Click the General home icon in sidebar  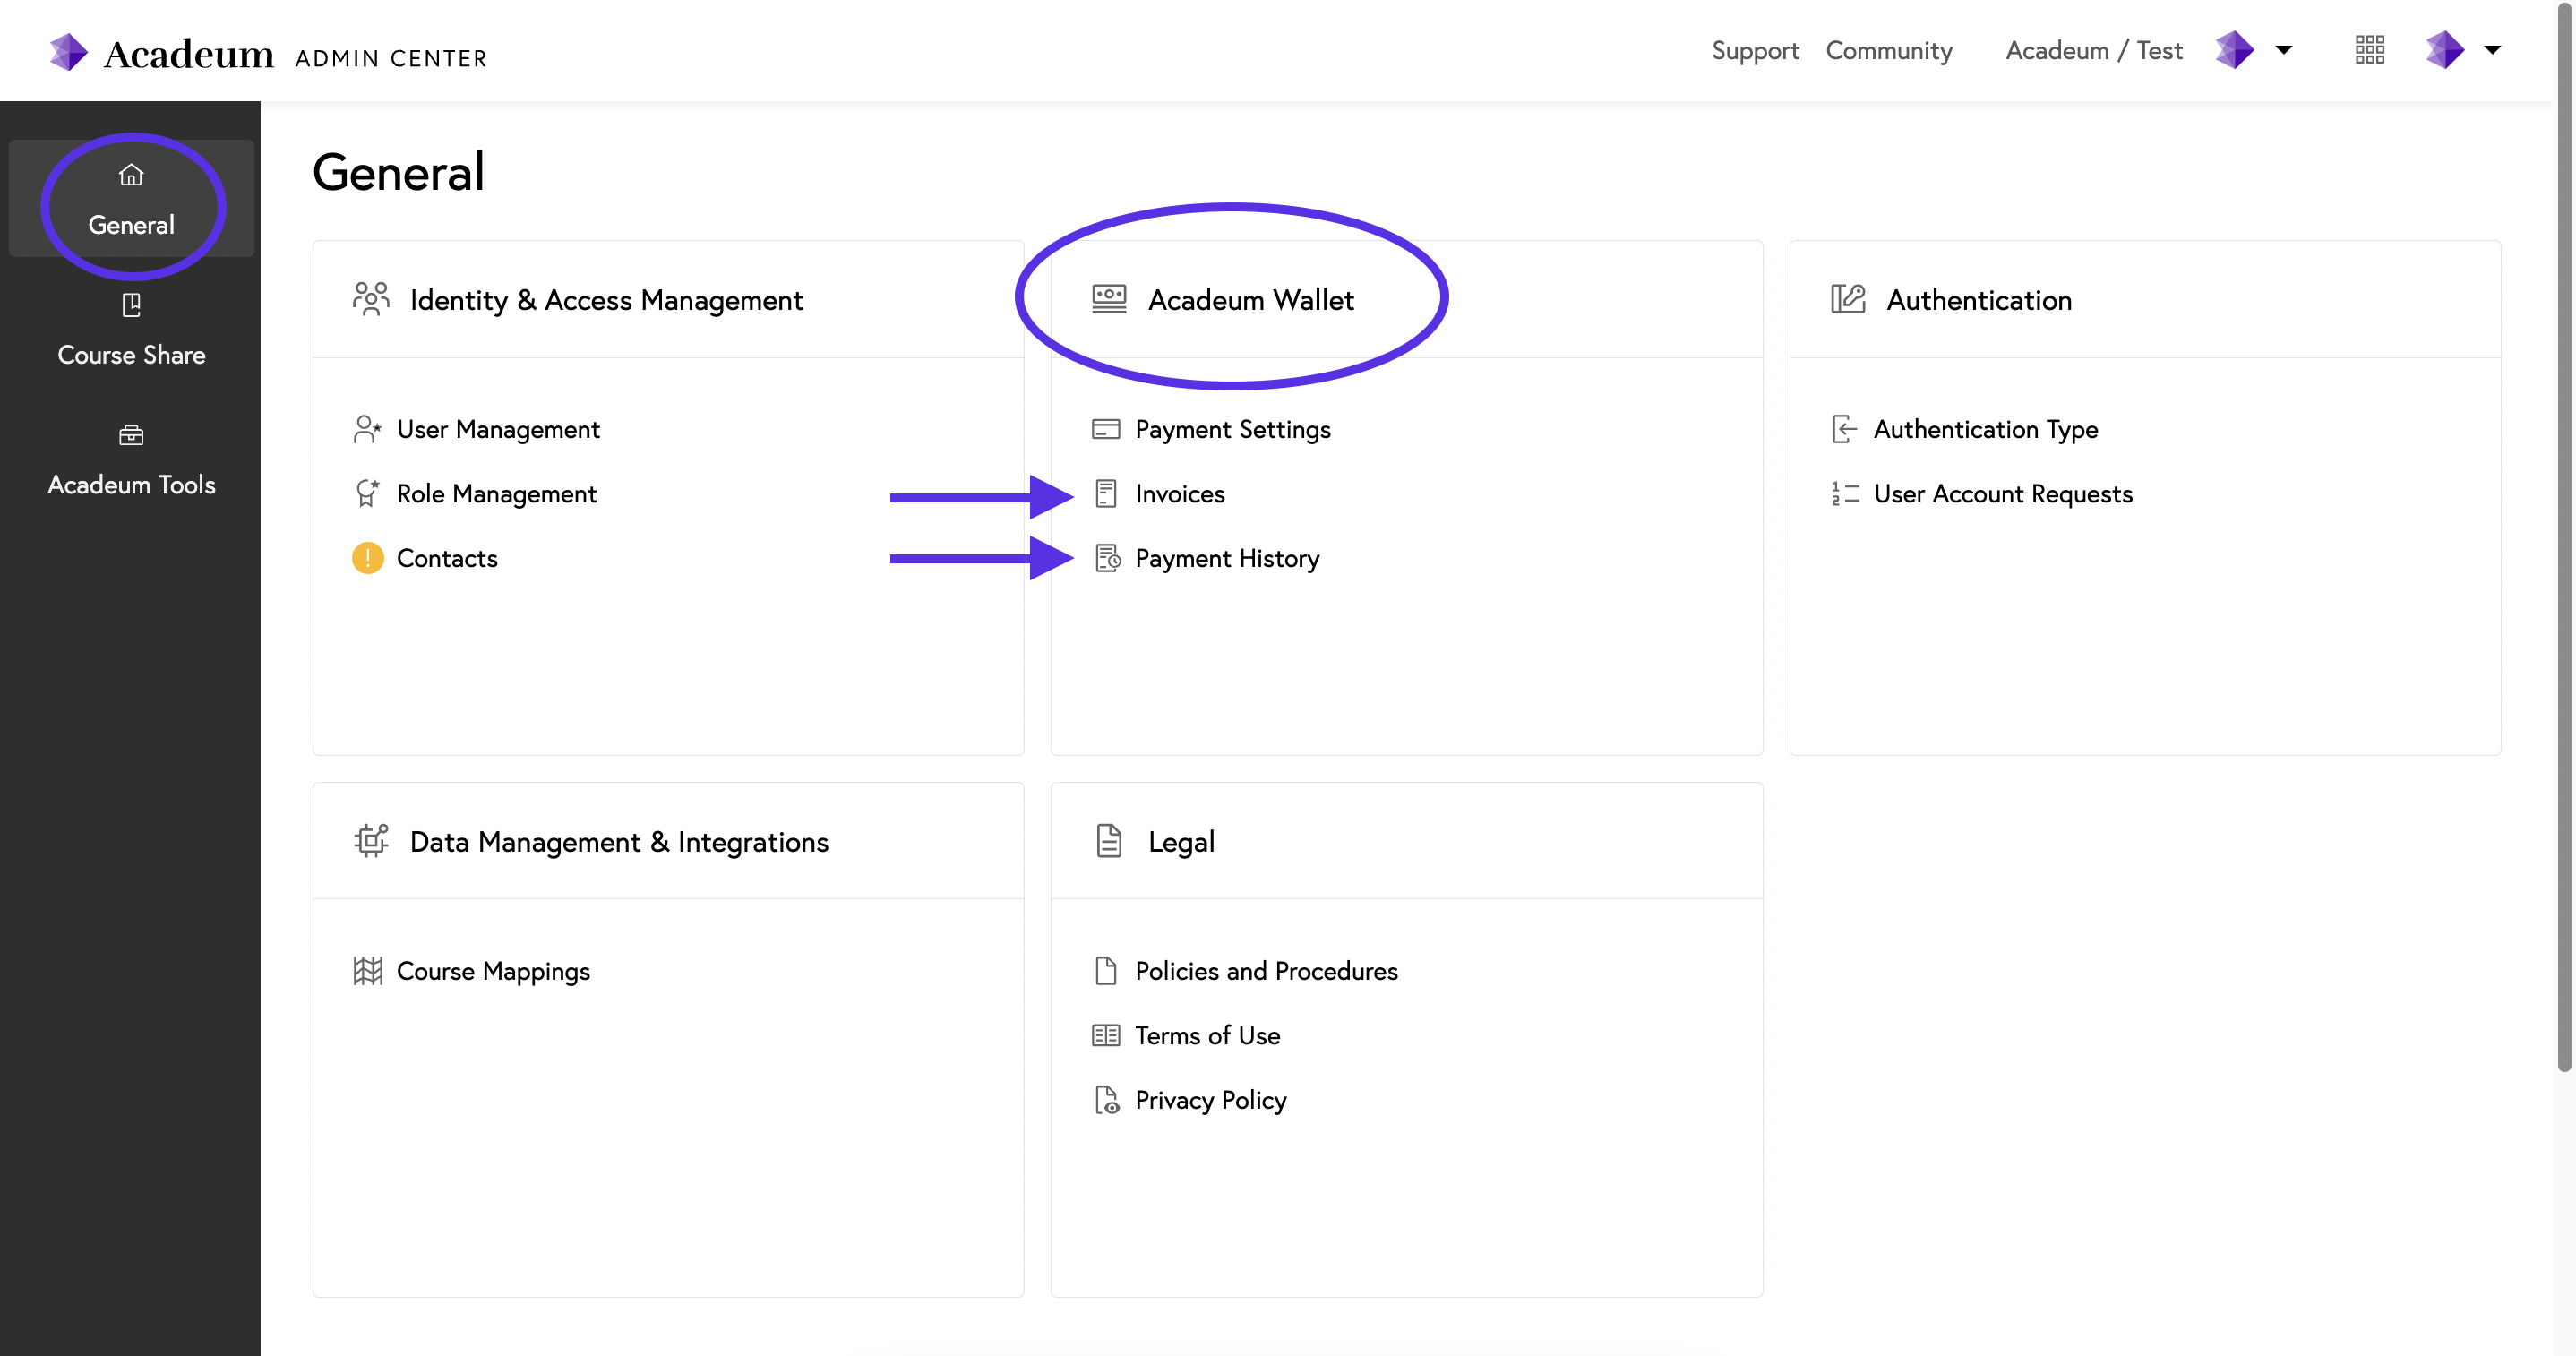[x=131, y=175]
